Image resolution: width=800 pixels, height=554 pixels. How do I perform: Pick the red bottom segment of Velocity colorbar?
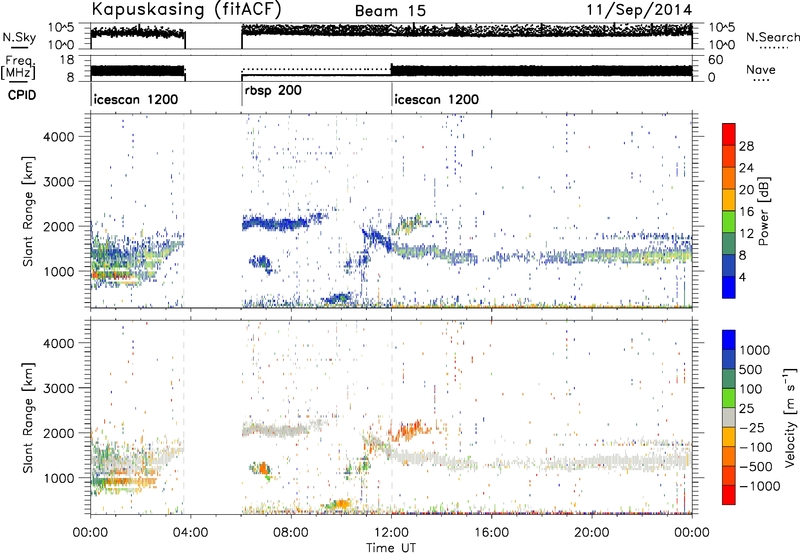(x=729, y=495)
